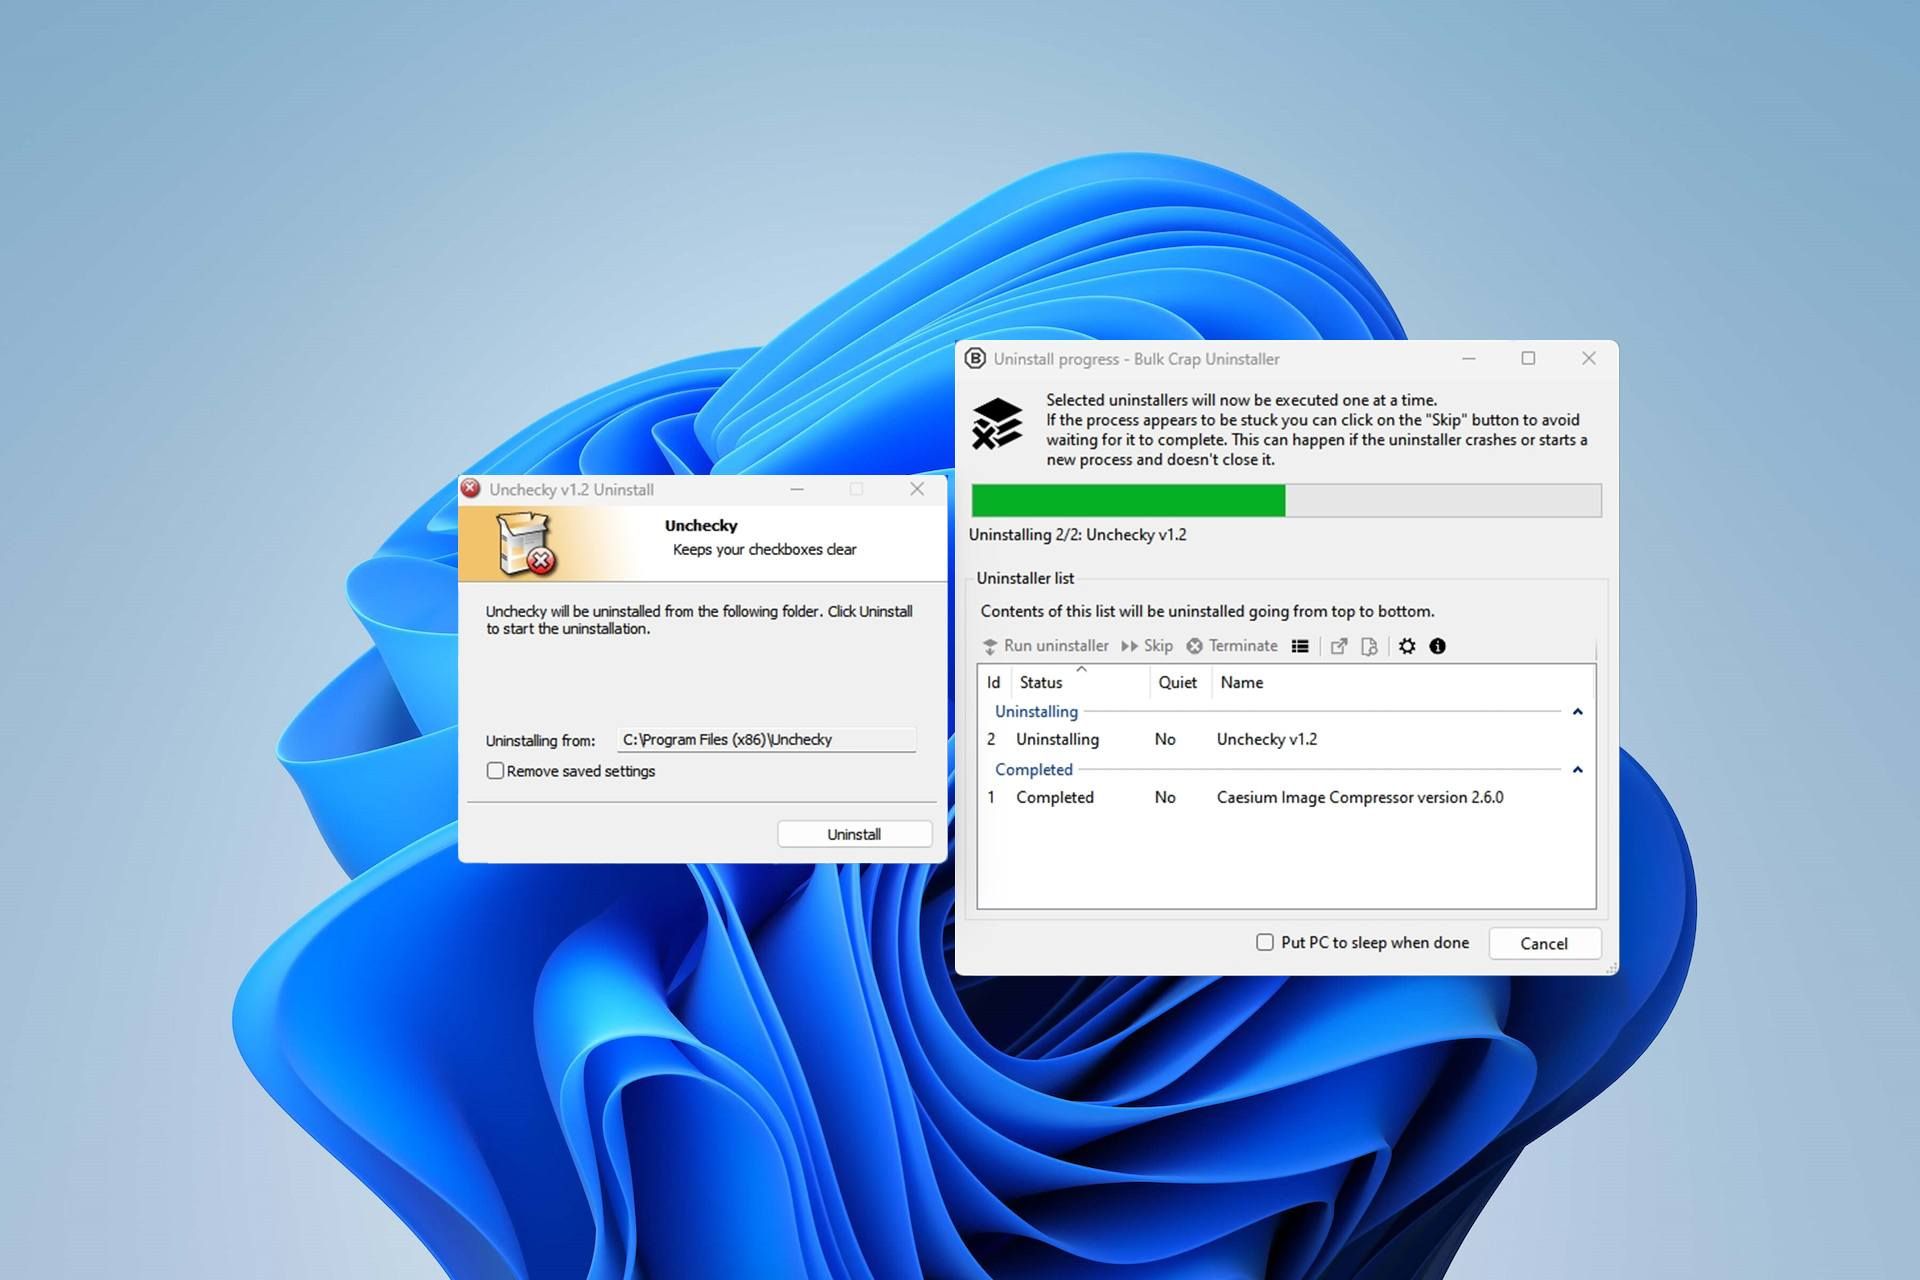Screen dimensions: 1920x1280
Task: Click the green uninstall progress bar
Action: (1286, 500)
